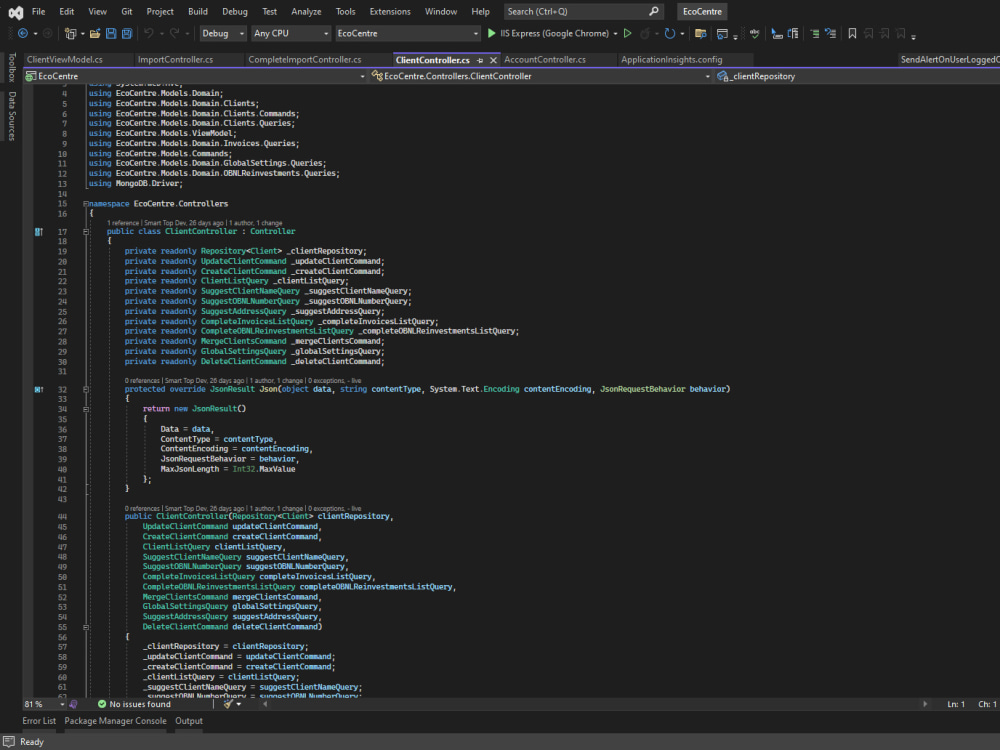This screenshot has height=750, width=1000.
Task: Collapse the namespace EcoCentre.Controllers block
Action: tap(85, 204)
